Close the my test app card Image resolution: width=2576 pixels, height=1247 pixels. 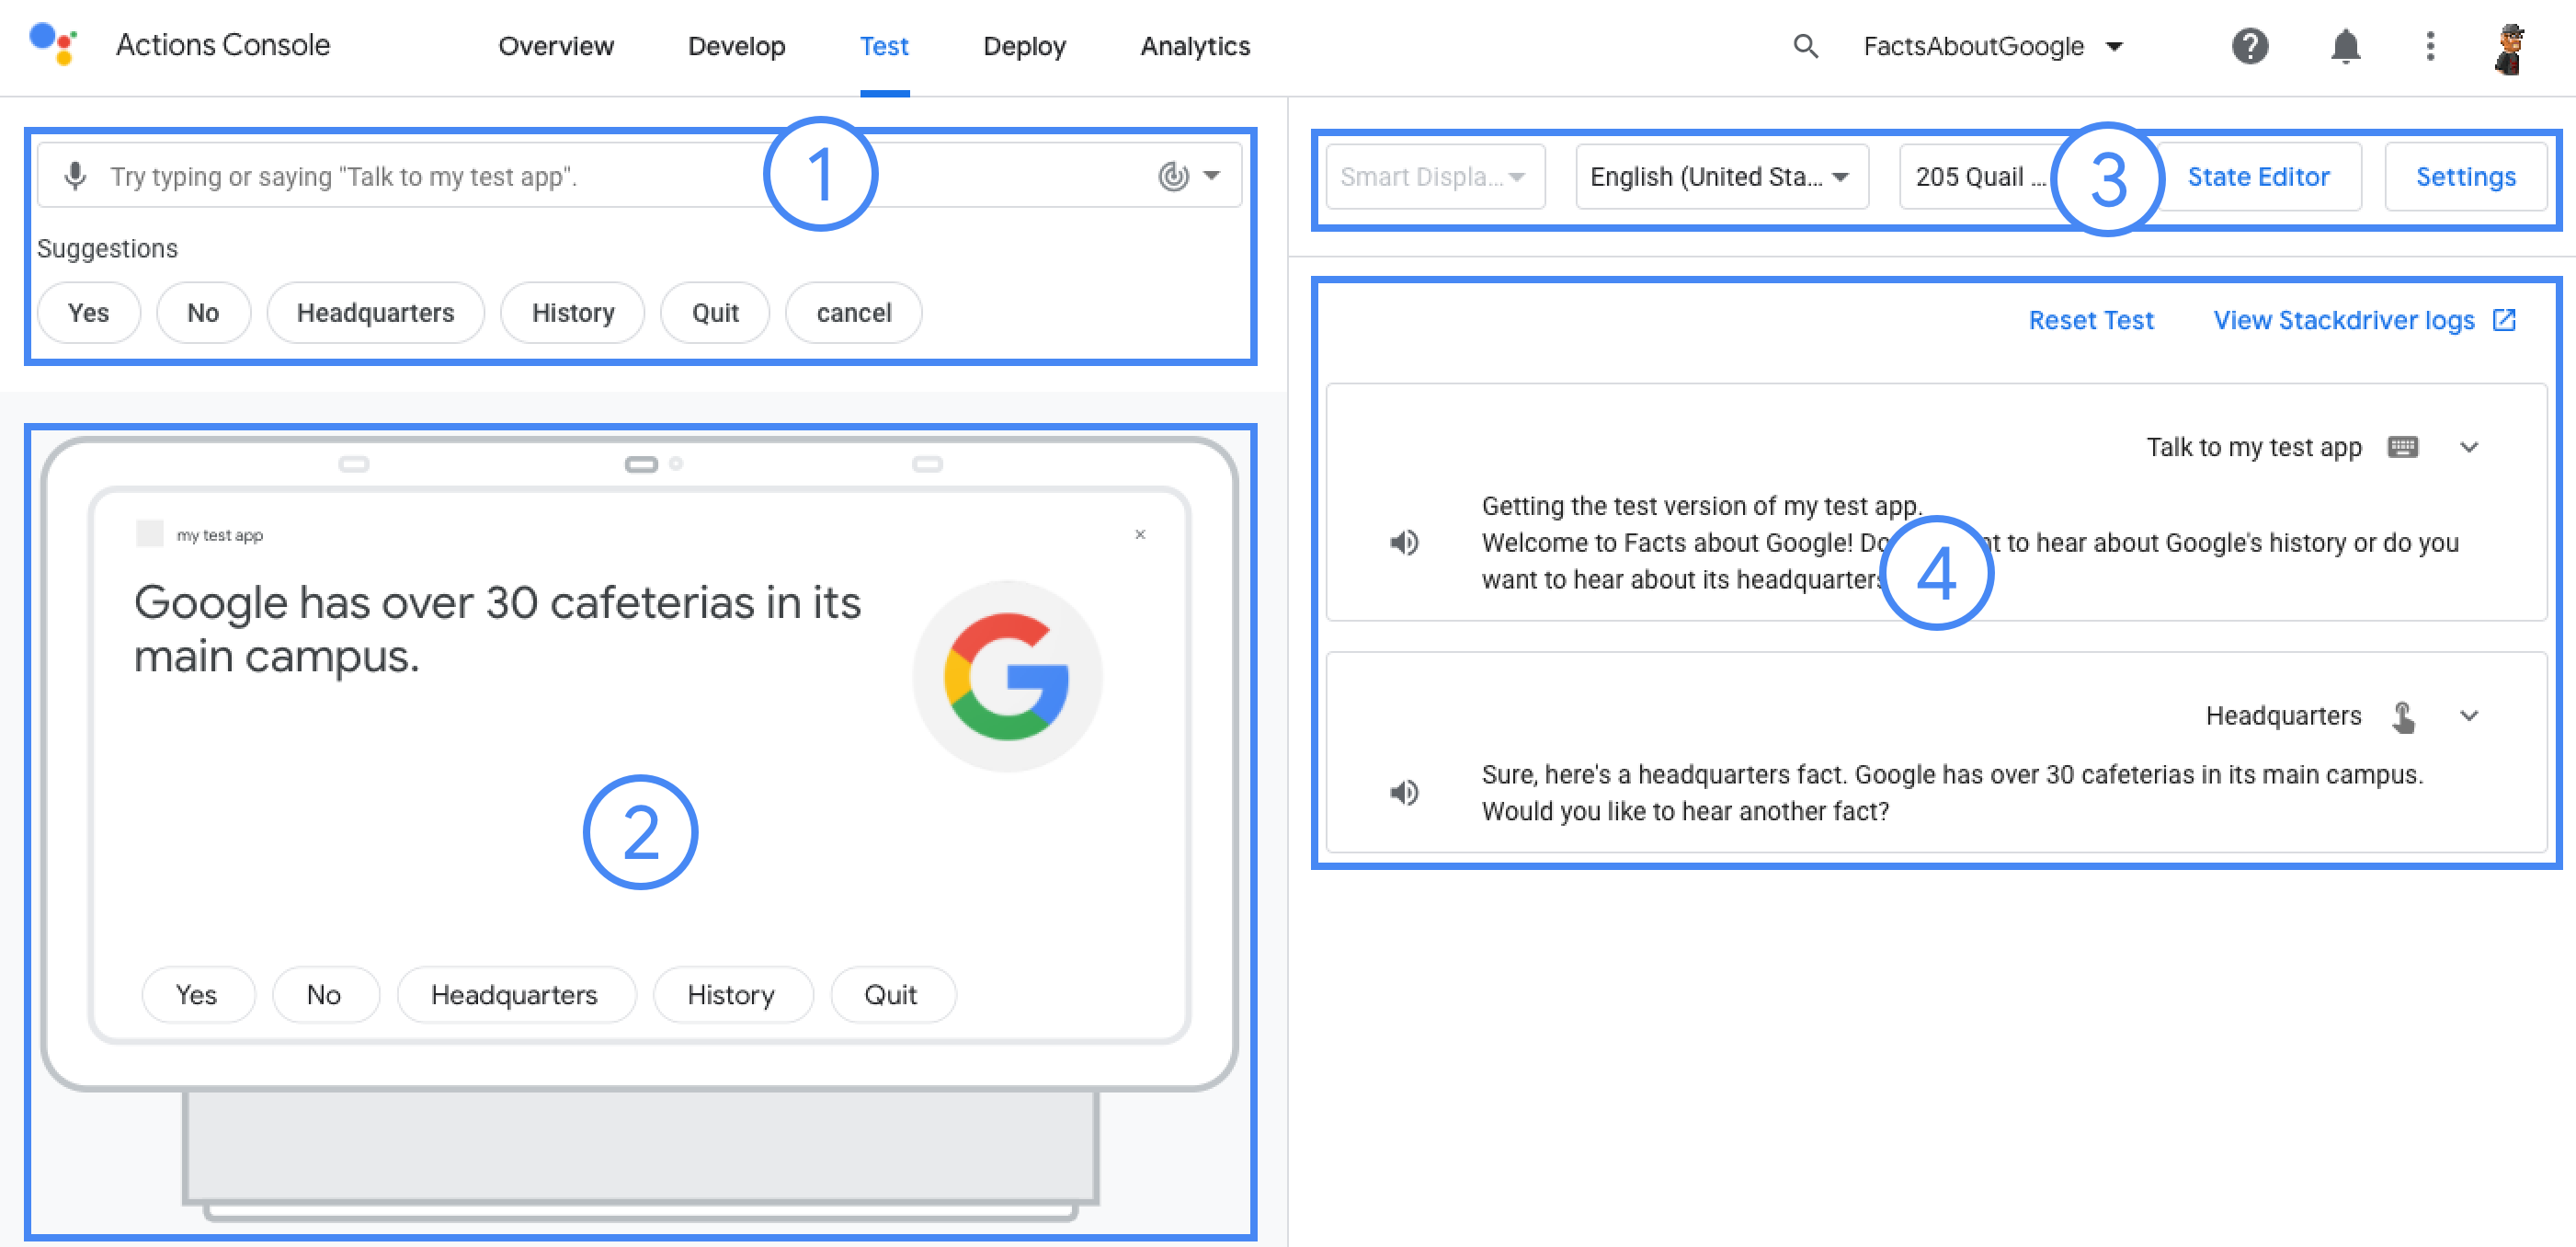[1140, 535]
